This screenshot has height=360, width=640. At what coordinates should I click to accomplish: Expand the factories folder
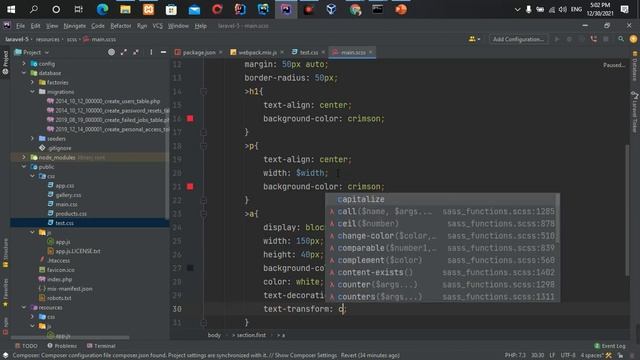click(32, 82)
